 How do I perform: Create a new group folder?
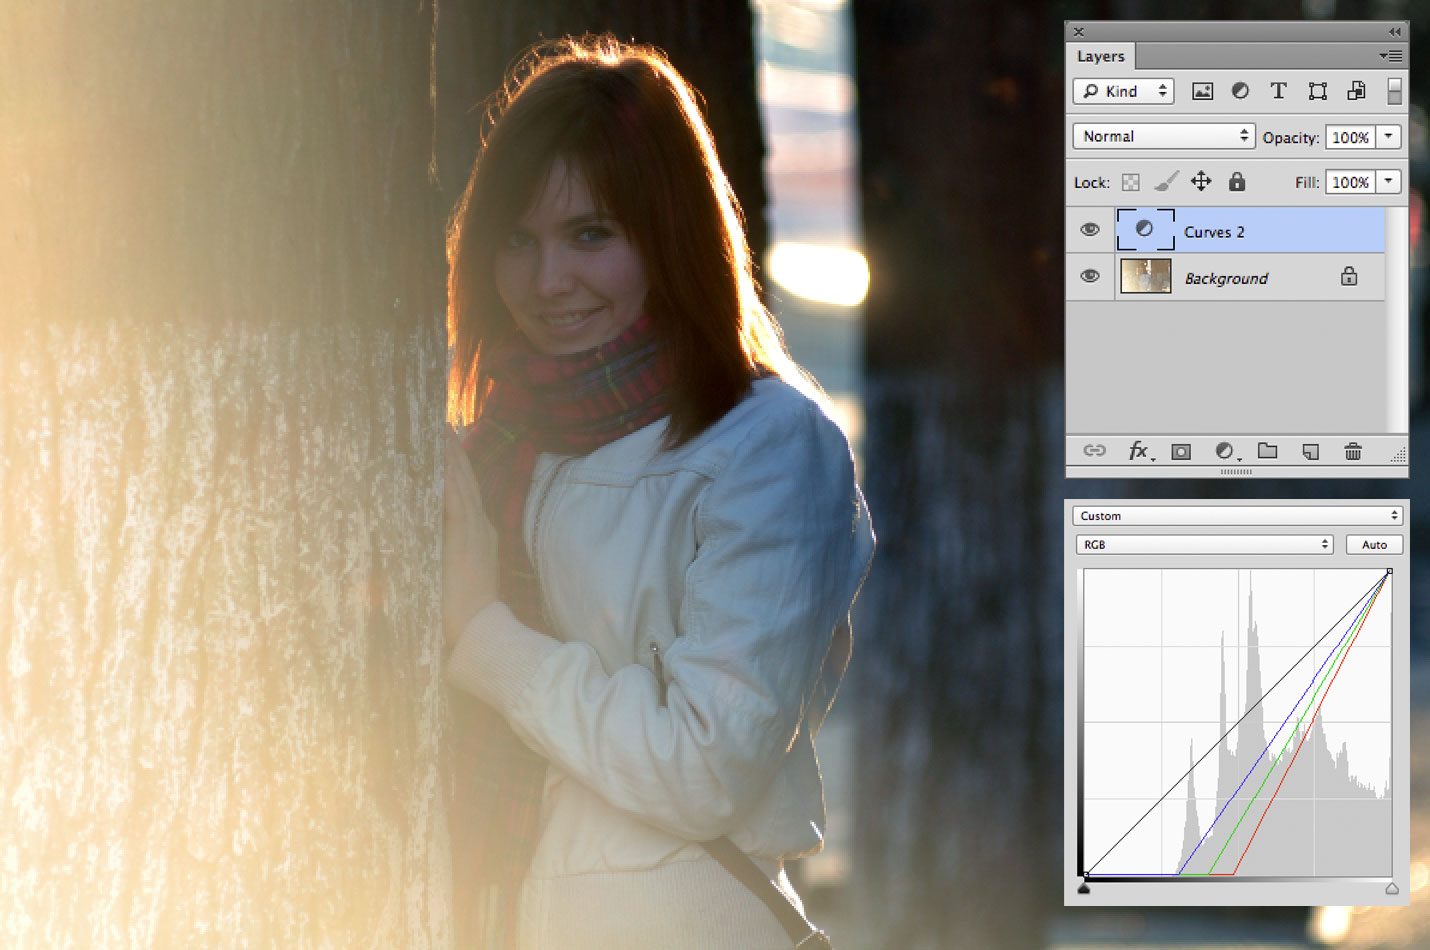tap(1267, 452)
